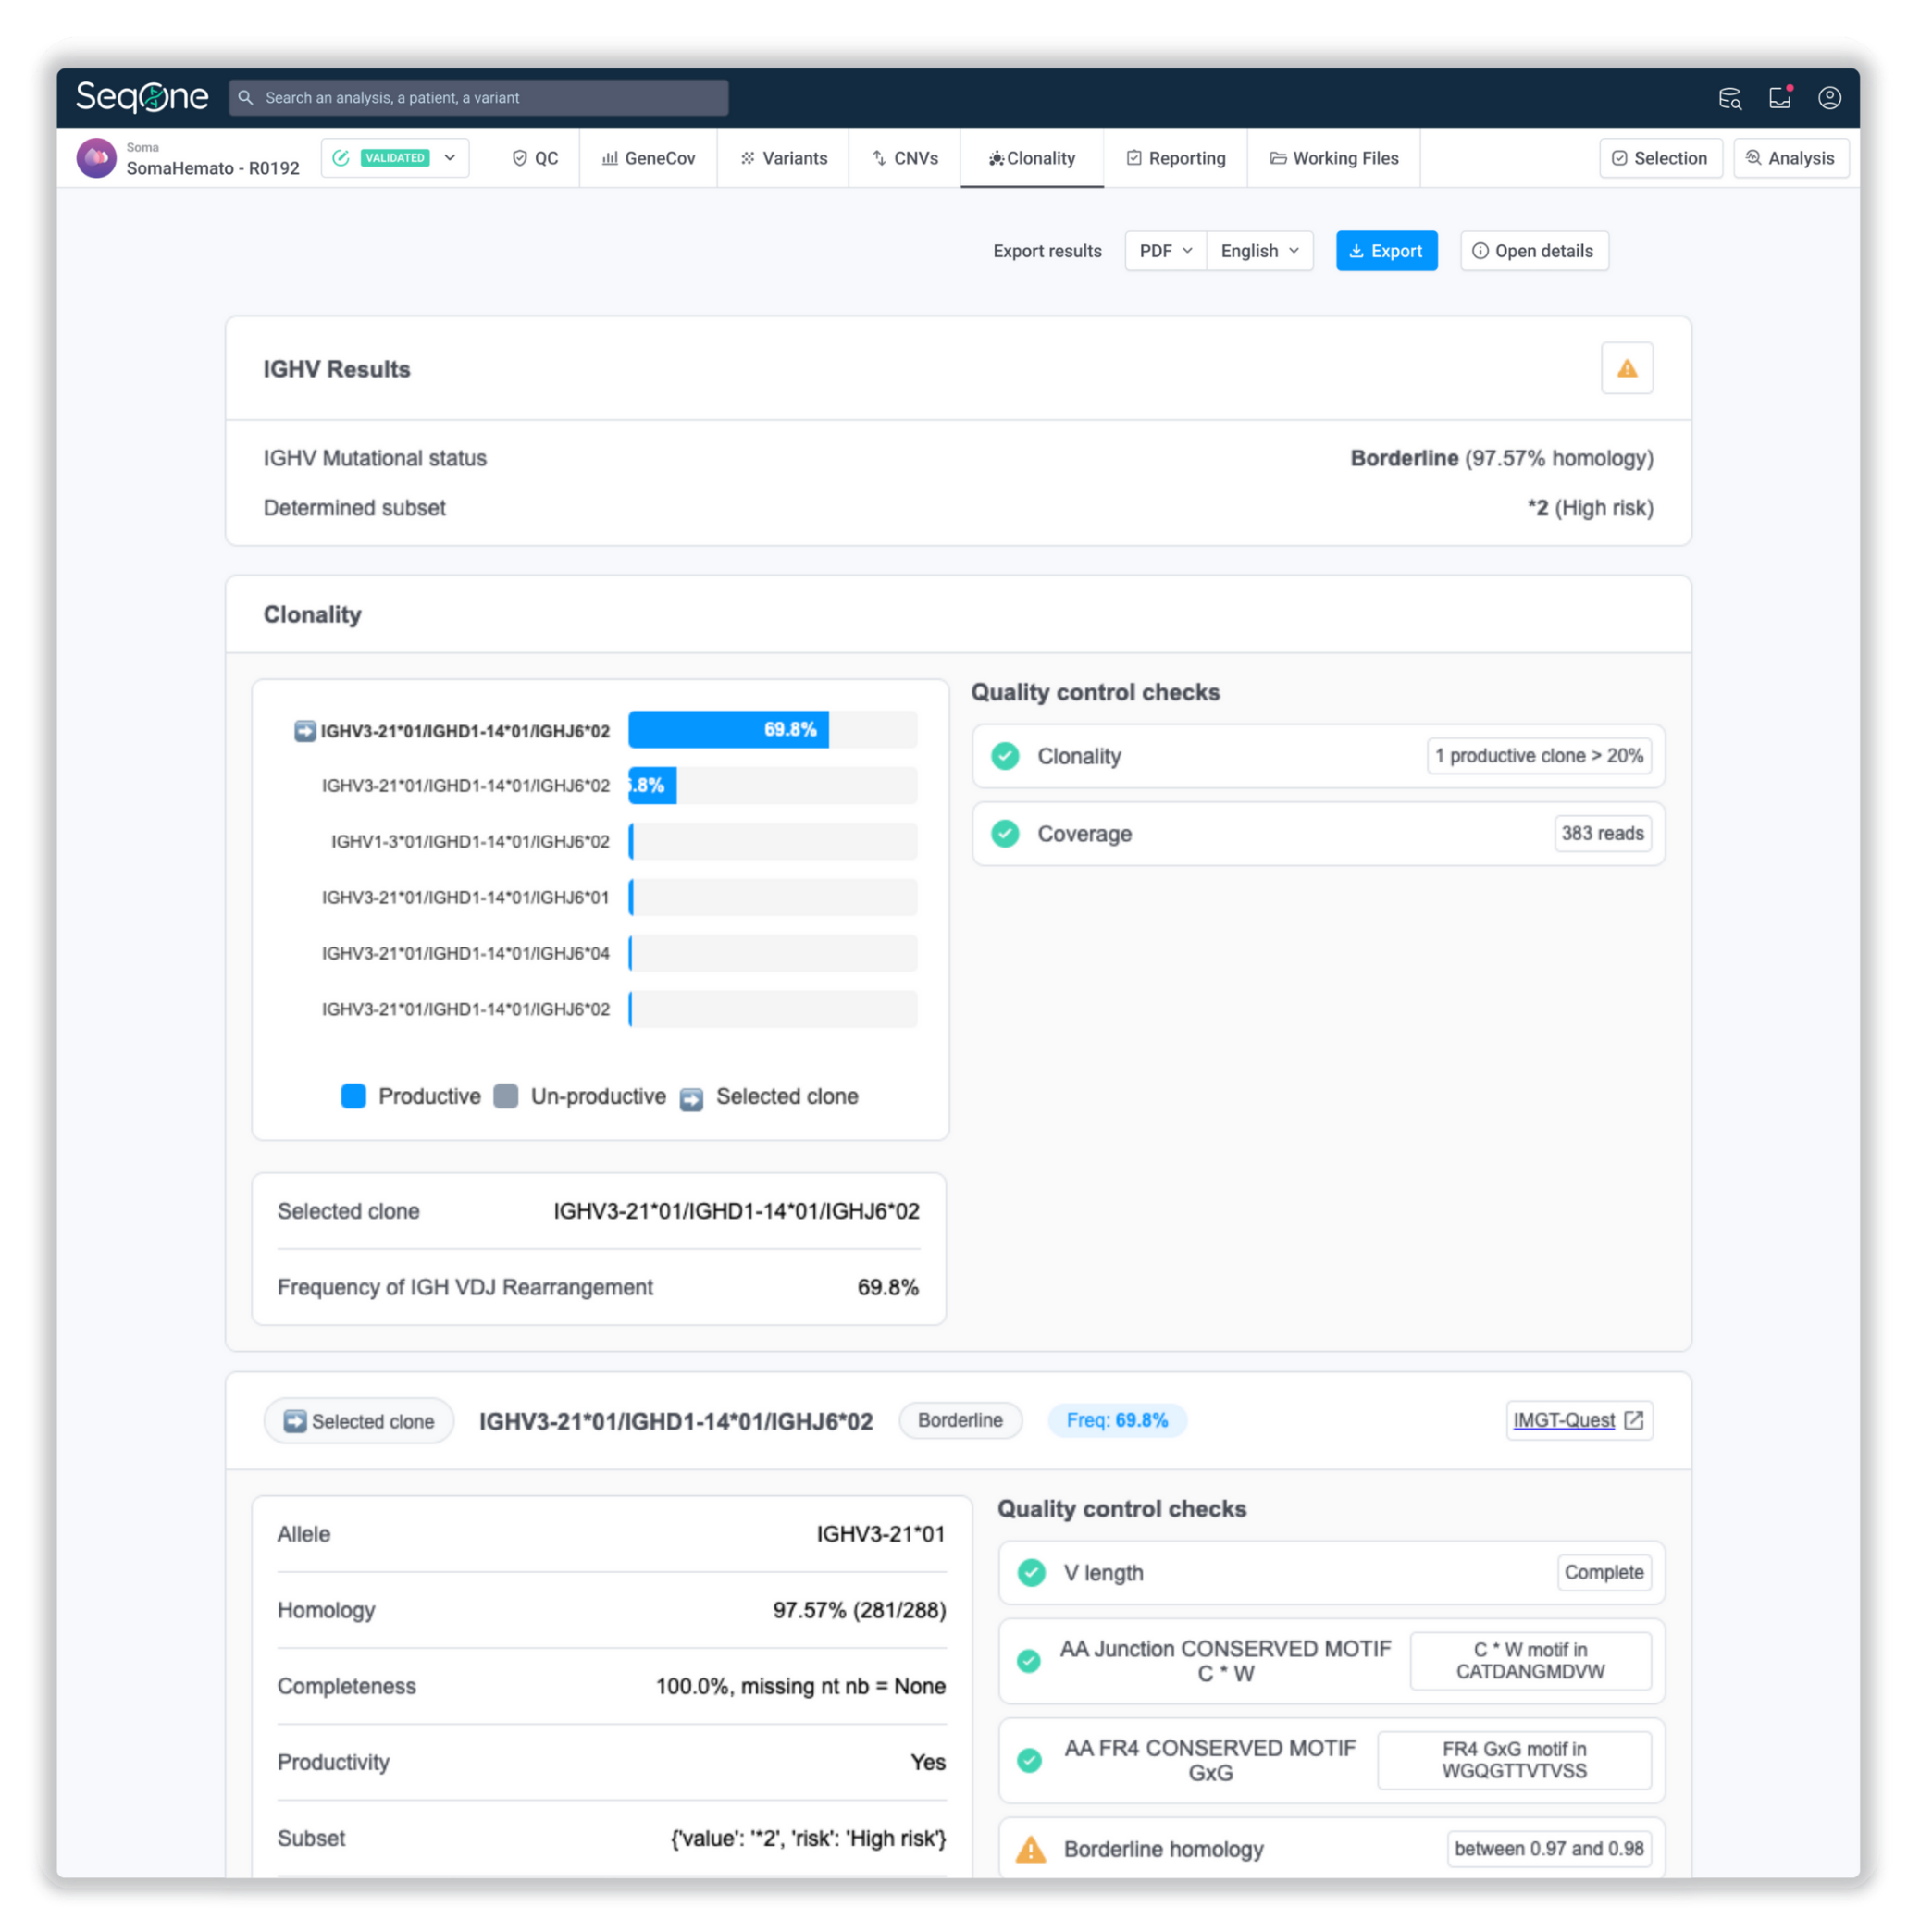The image size is (1920, 1932).
Task: Click the blue Export button
Action: pyautogui.click(x=1386, y=251)
